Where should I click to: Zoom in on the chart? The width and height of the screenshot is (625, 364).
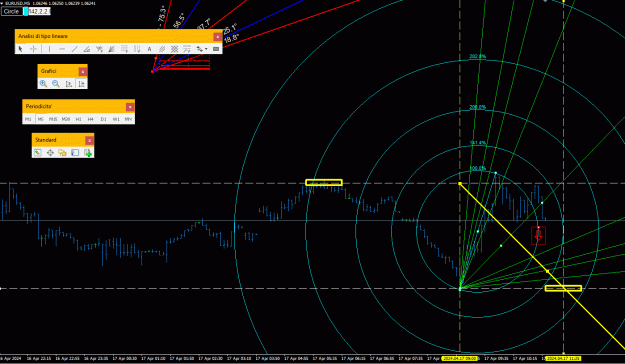point(43,84)
